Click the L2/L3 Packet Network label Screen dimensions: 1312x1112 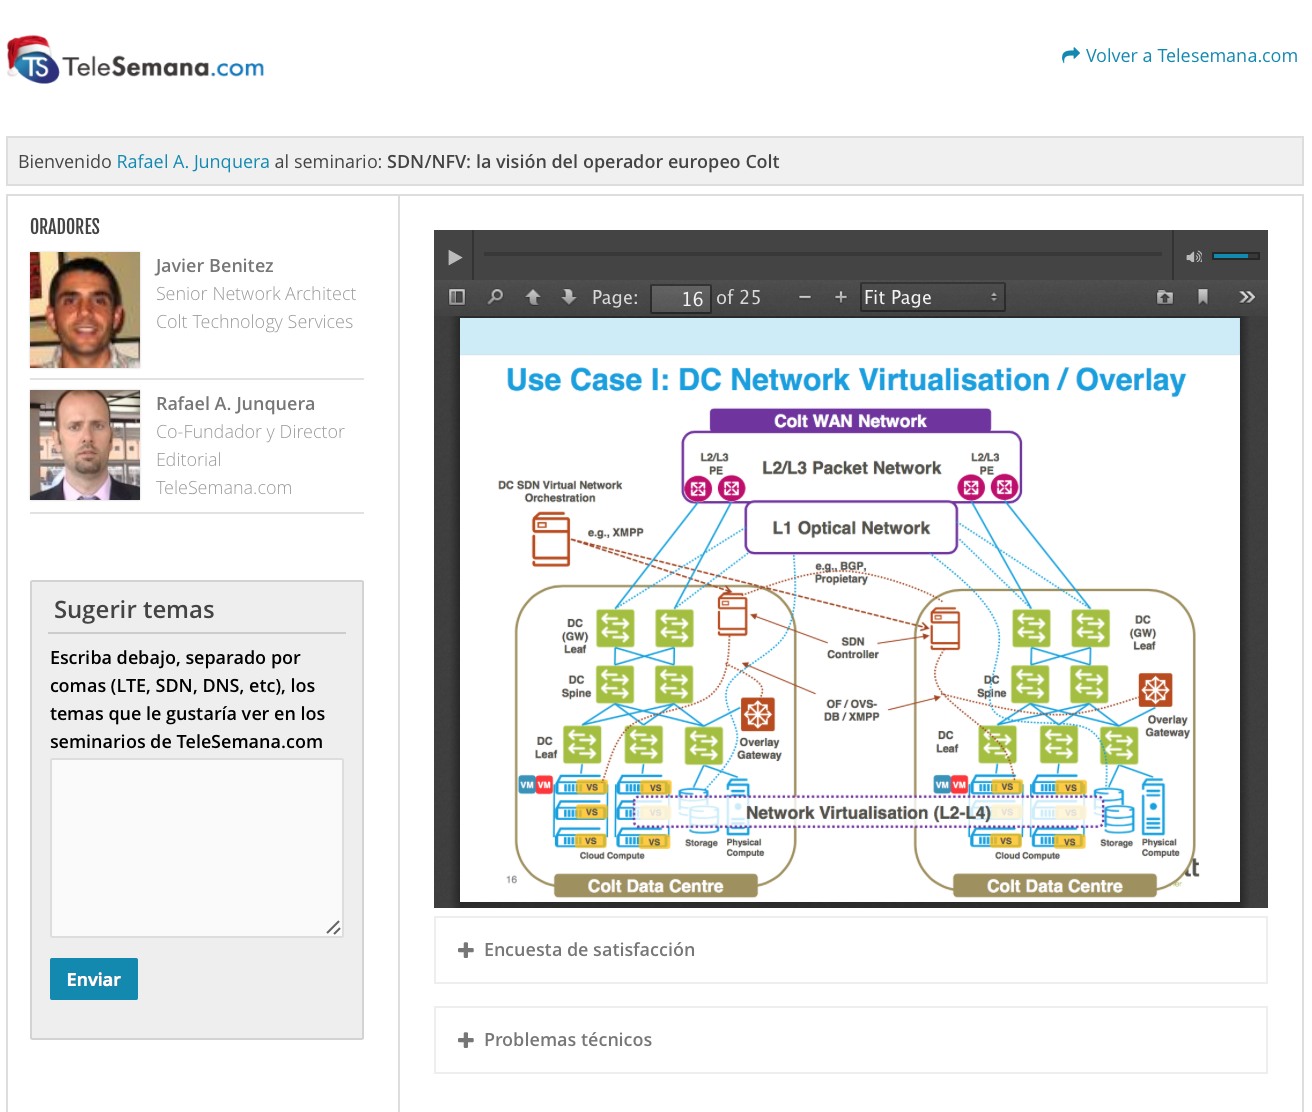[x=851, y=468]
